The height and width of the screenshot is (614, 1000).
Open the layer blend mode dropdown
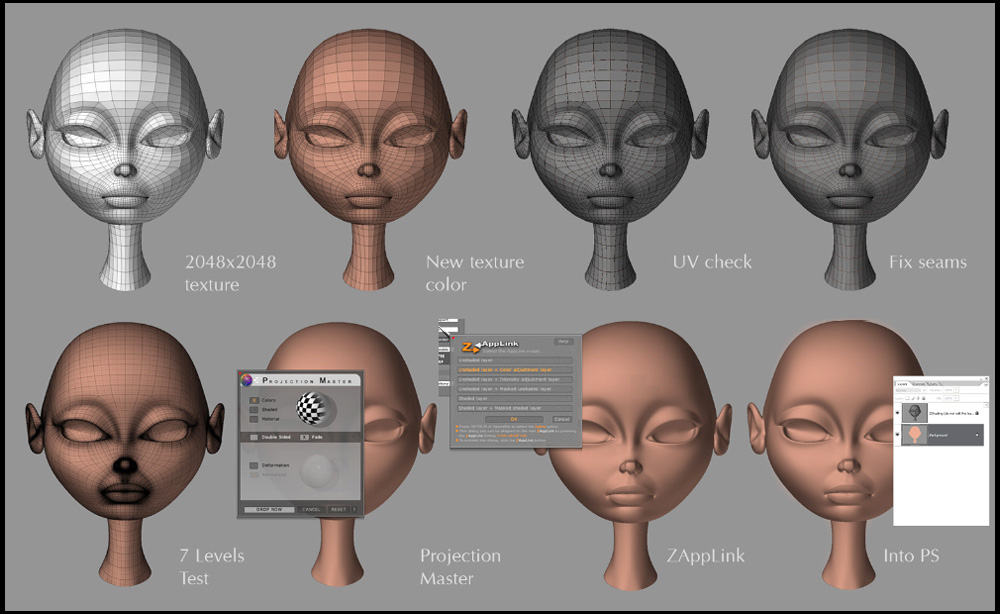click(x=912, y=391)
